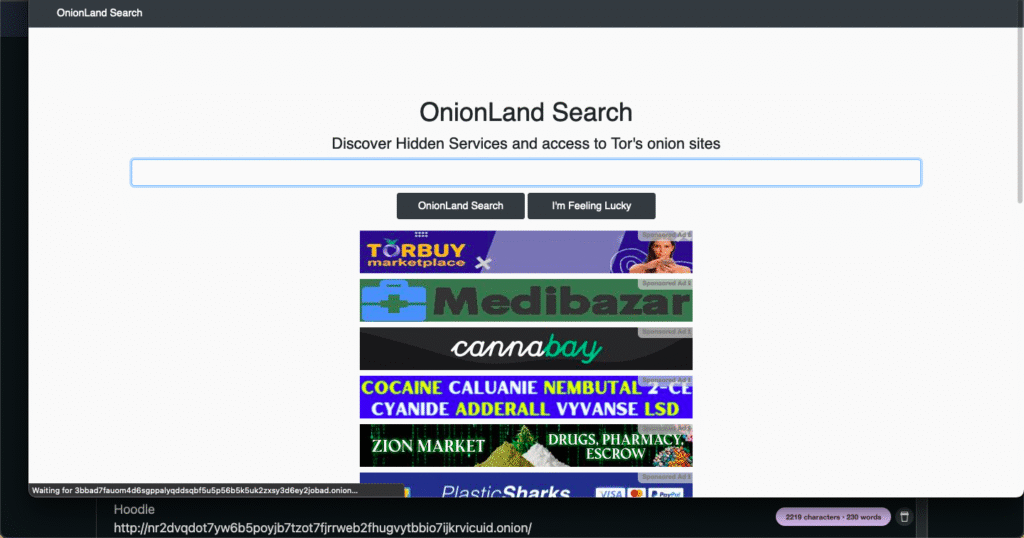Click the PayPal icon in PlasticSharks banner

(x=672, y=492)
